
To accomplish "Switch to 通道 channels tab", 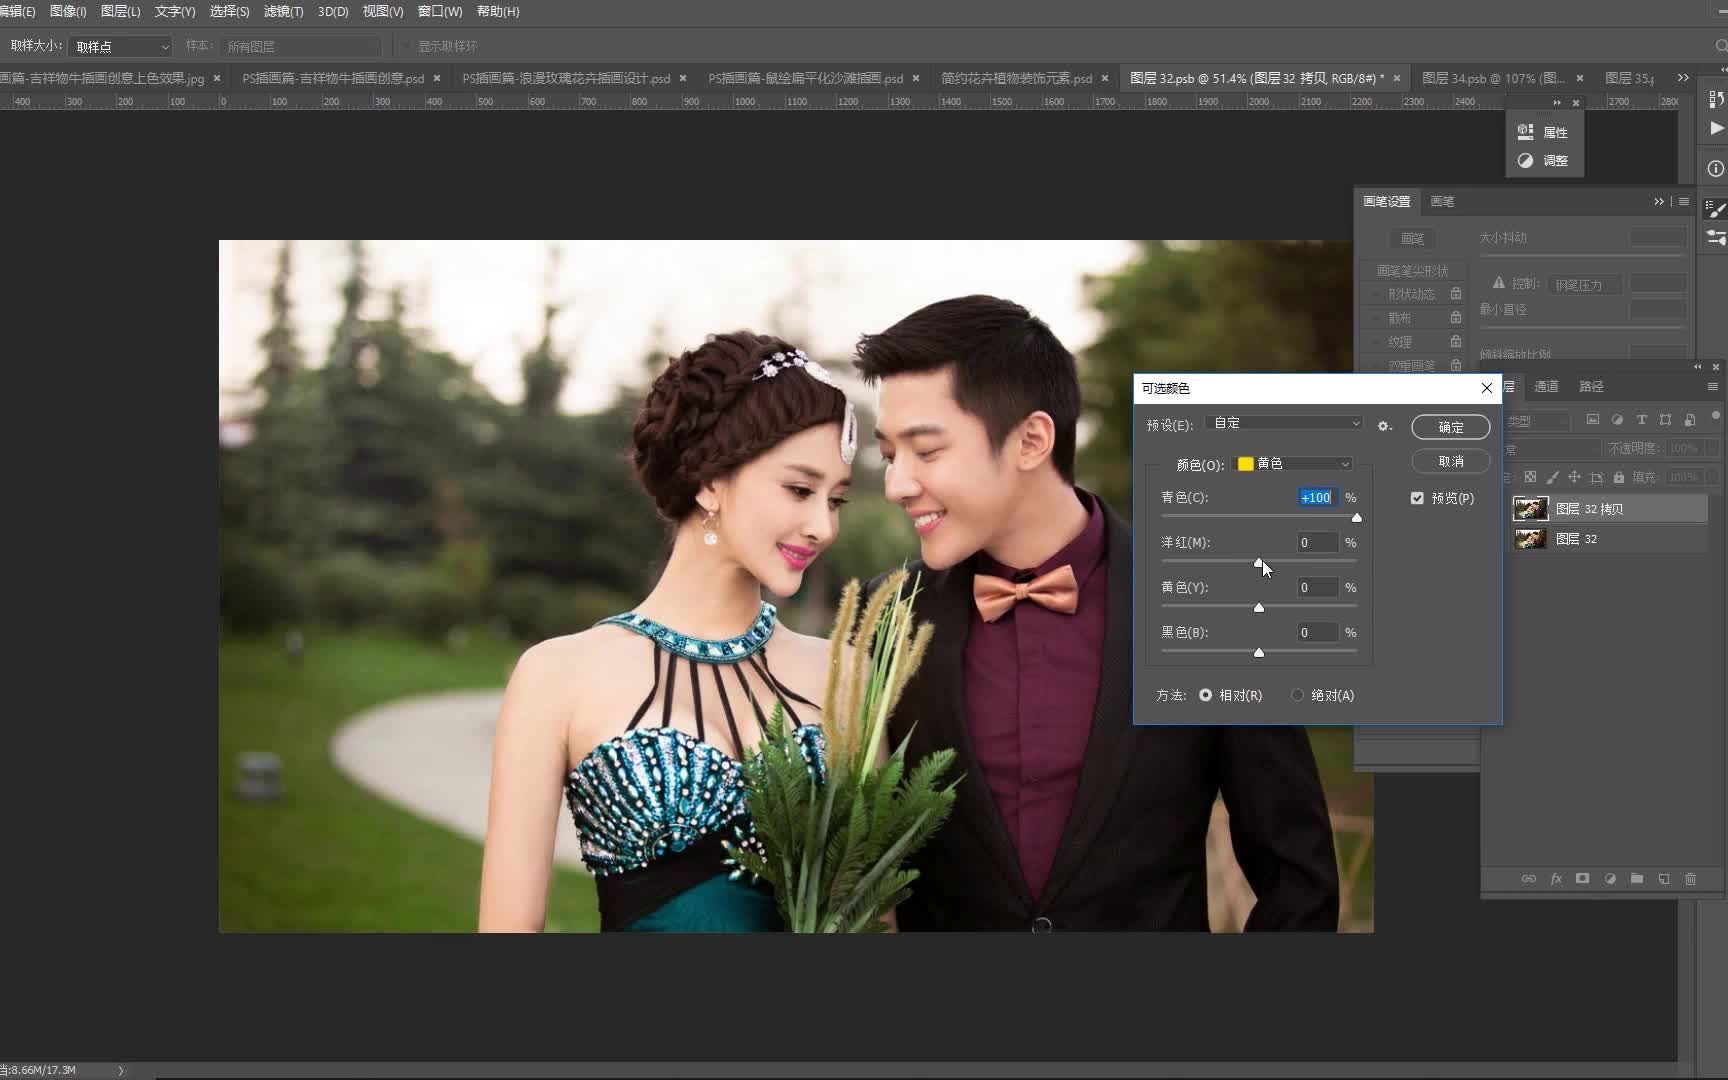I will tap(1546, 386).
